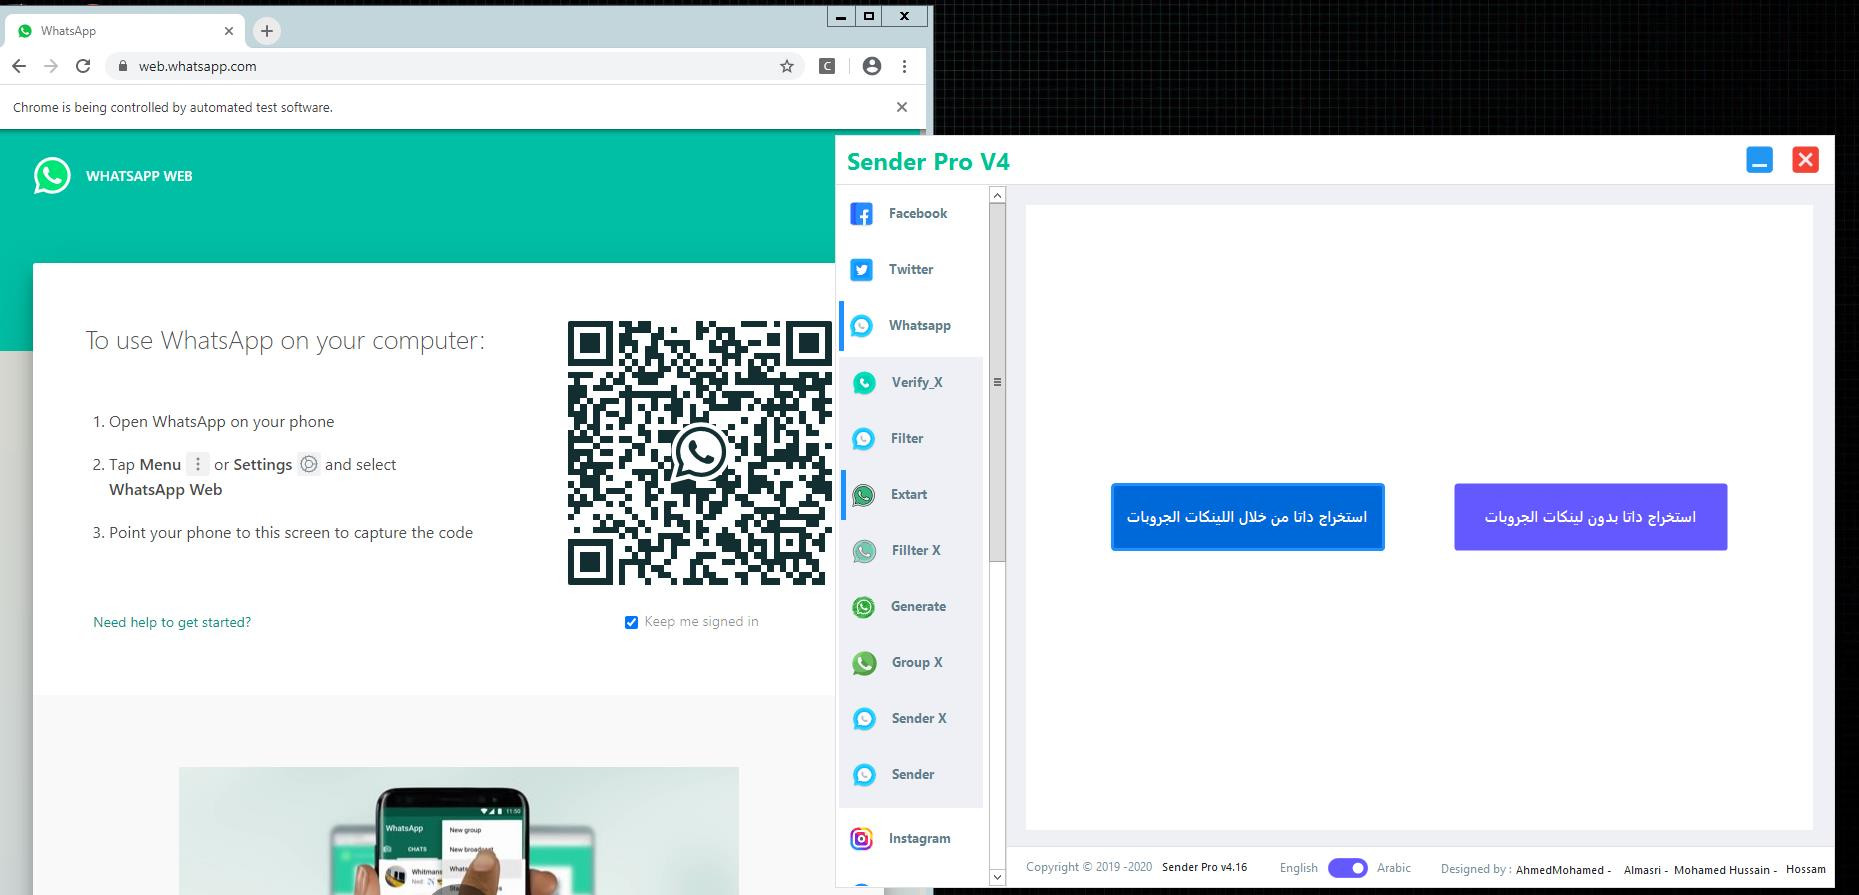Viewport: 1859px width, 895px height.
Task: Click the purple extract data without group links button
Action: pos(1590,517)
